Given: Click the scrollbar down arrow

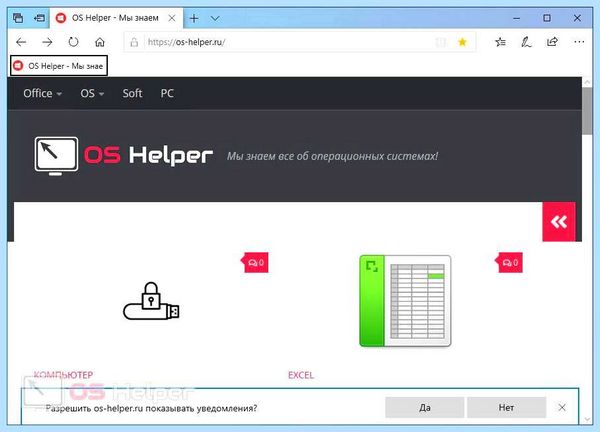Looking at the screenshot, I should coord(587,420).
